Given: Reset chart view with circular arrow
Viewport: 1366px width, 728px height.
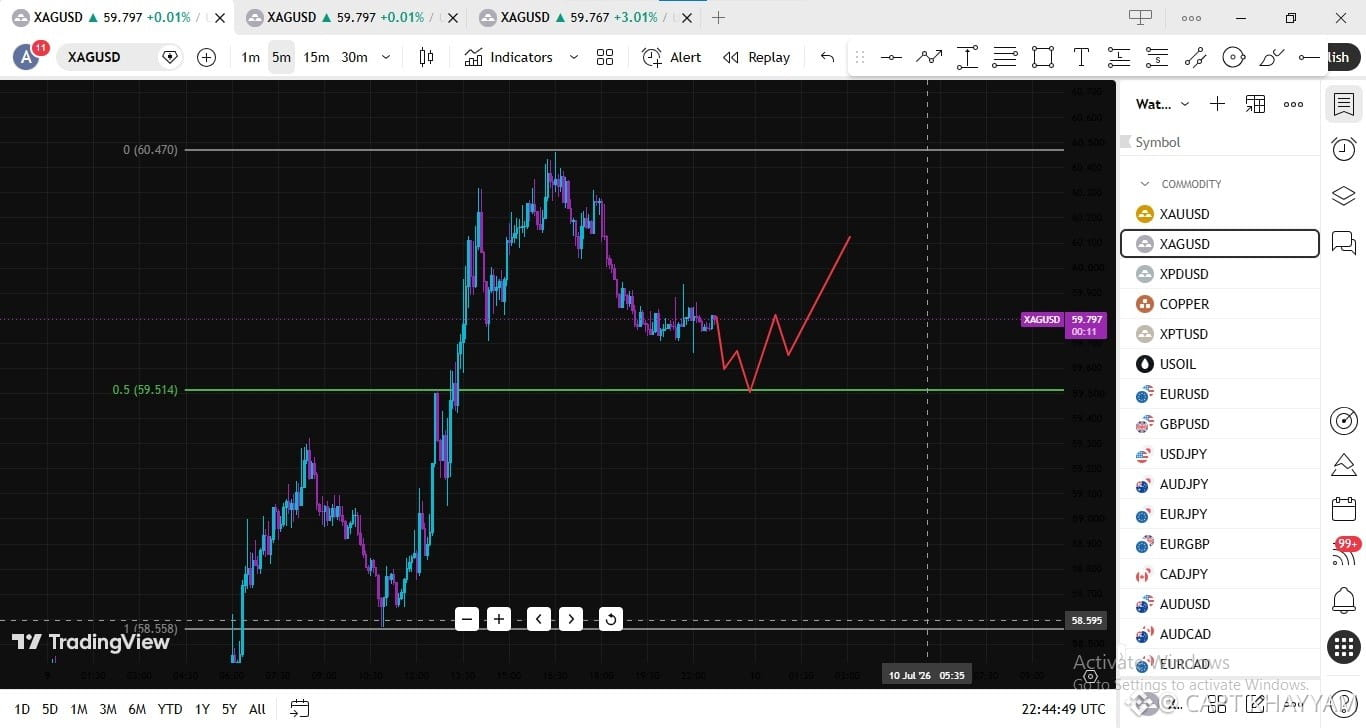Looking at the screenshot, I should coord(611,619).
